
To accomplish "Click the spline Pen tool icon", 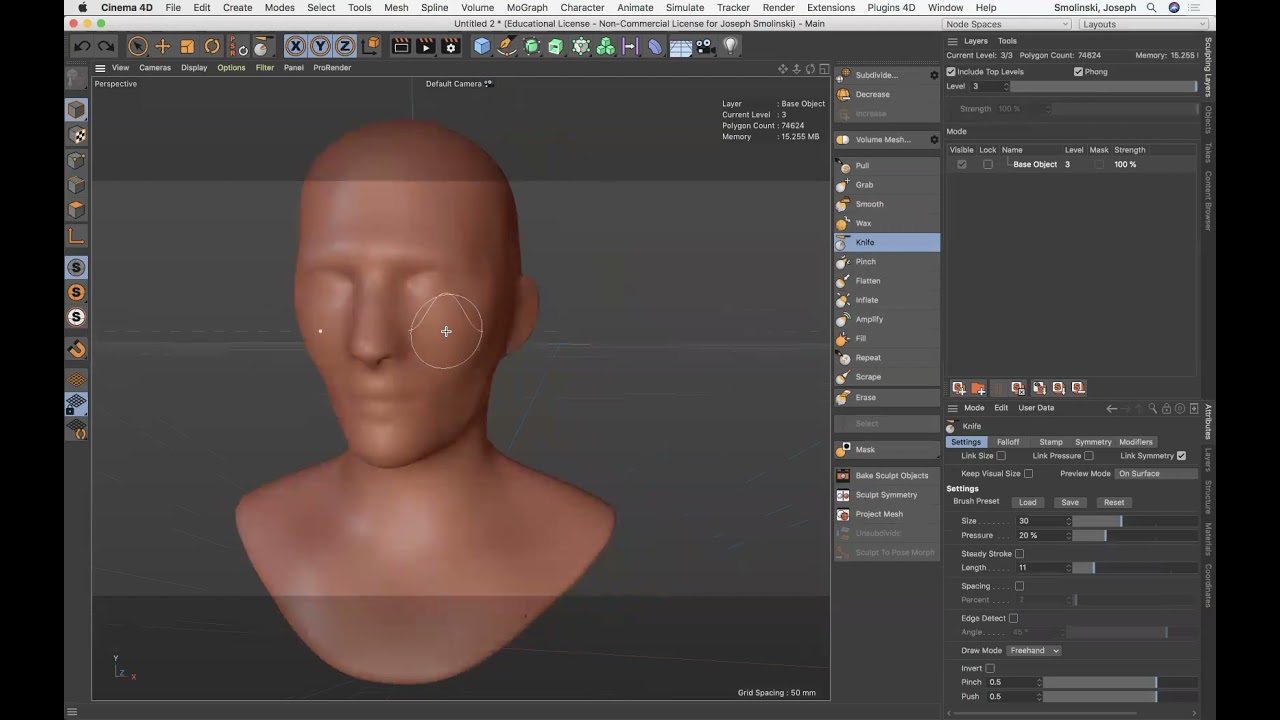I will (x=507, y=46).
